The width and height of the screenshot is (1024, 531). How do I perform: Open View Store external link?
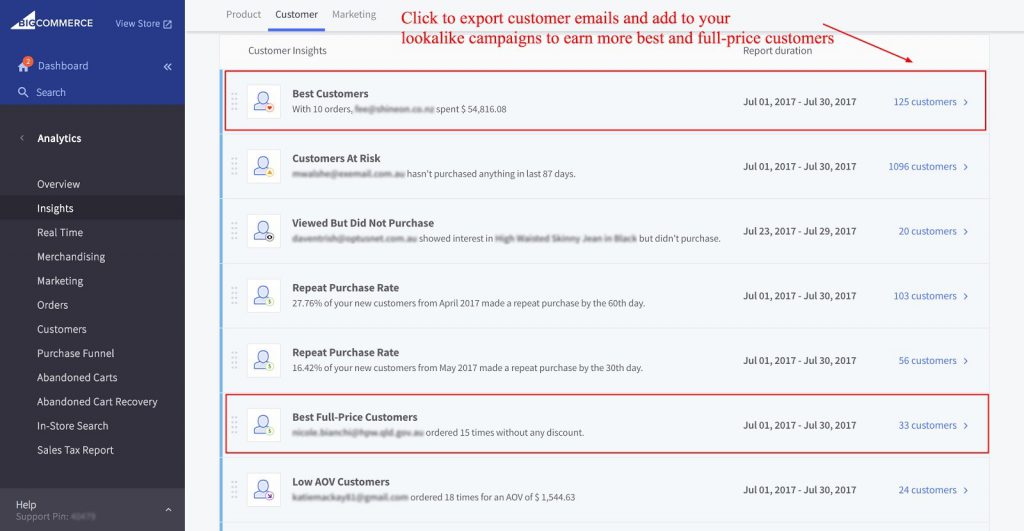[144, 24]
